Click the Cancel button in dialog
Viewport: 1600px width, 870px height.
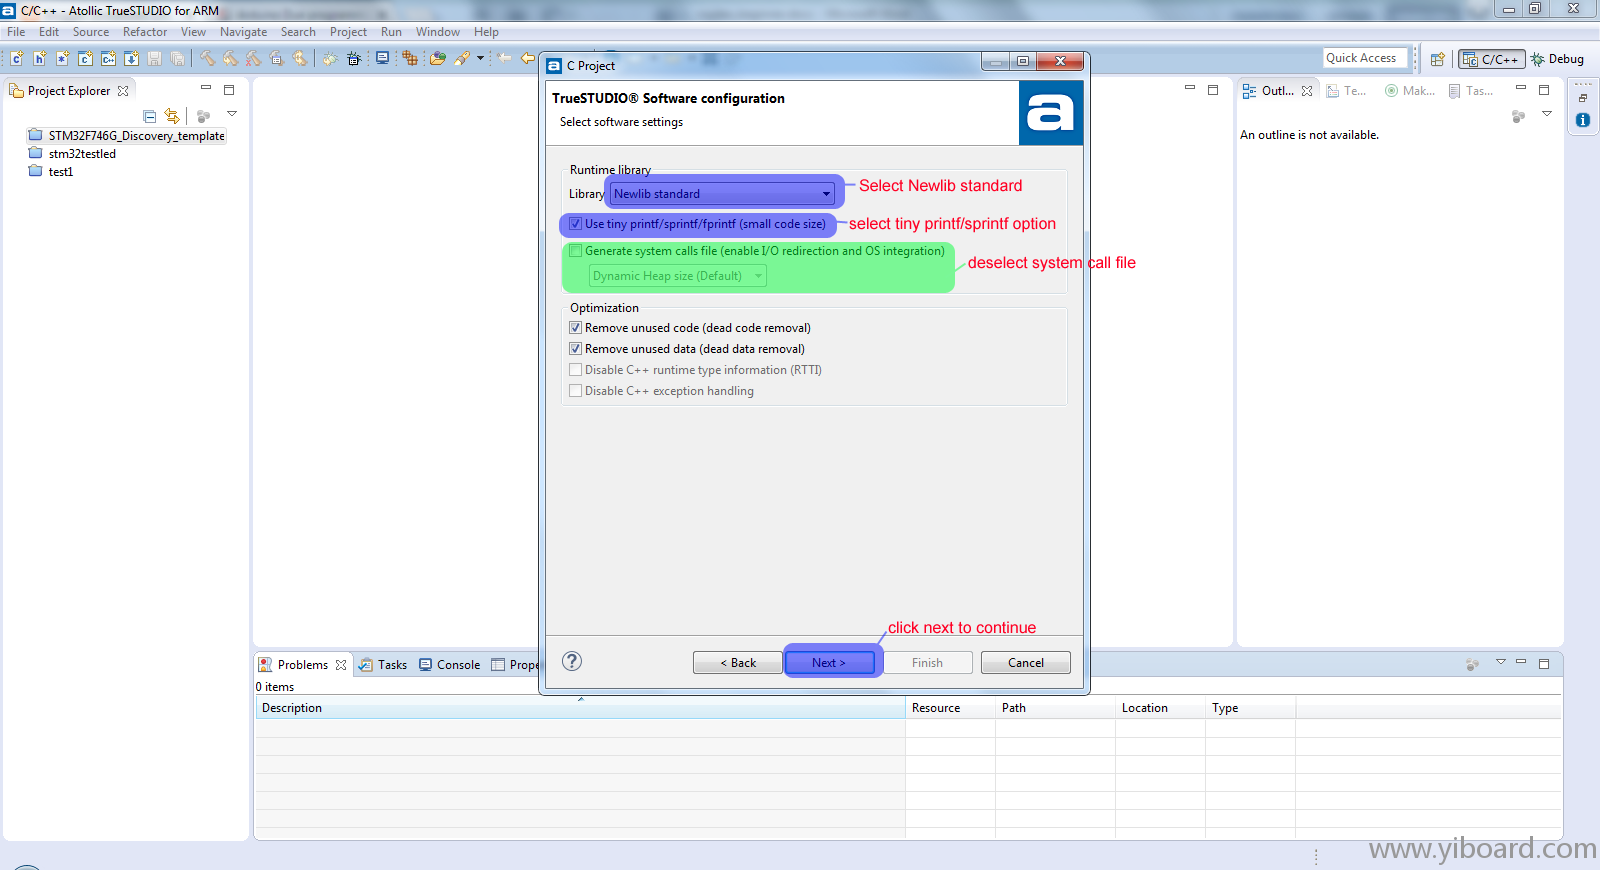click(1026, 663)
